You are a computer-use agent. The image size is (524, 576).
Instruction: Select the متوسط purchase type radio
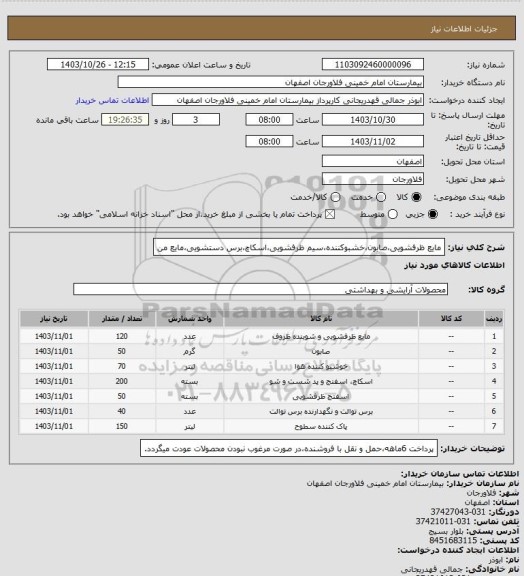point(392,214)
